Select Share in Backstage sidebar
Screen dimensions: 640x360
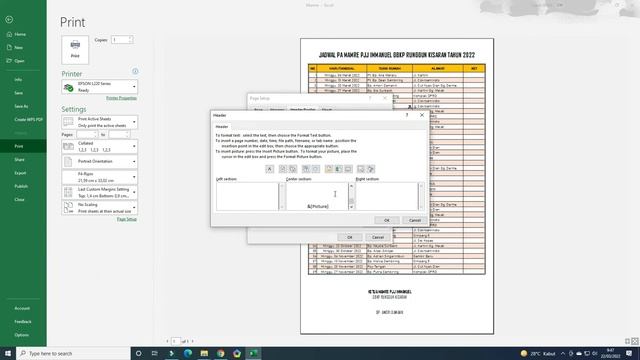[x=19, y=160]
